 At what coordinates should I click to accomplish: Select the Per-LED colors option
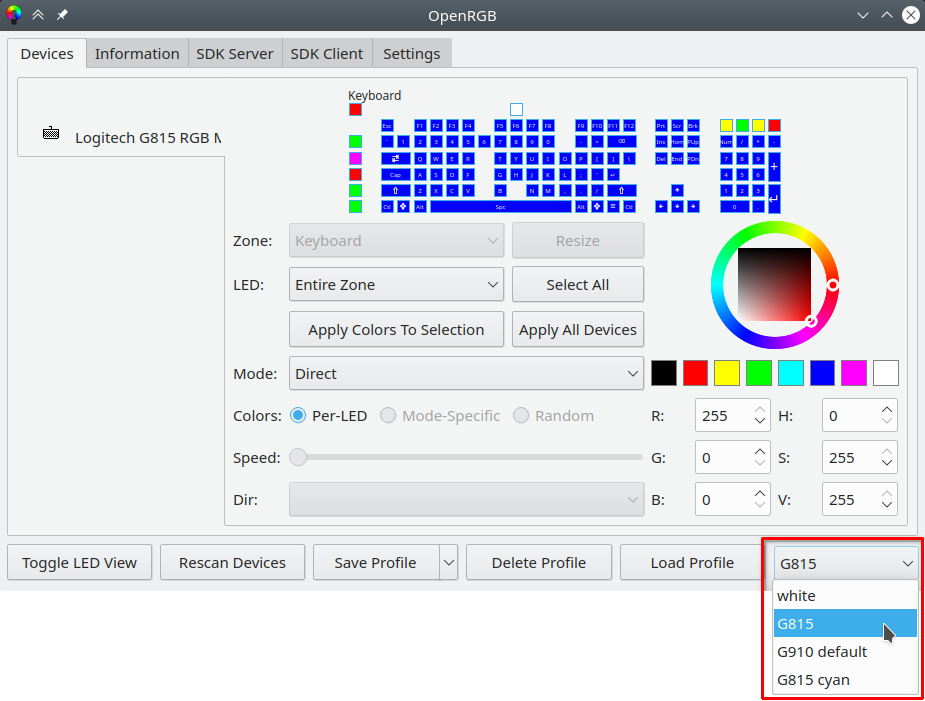329,415
